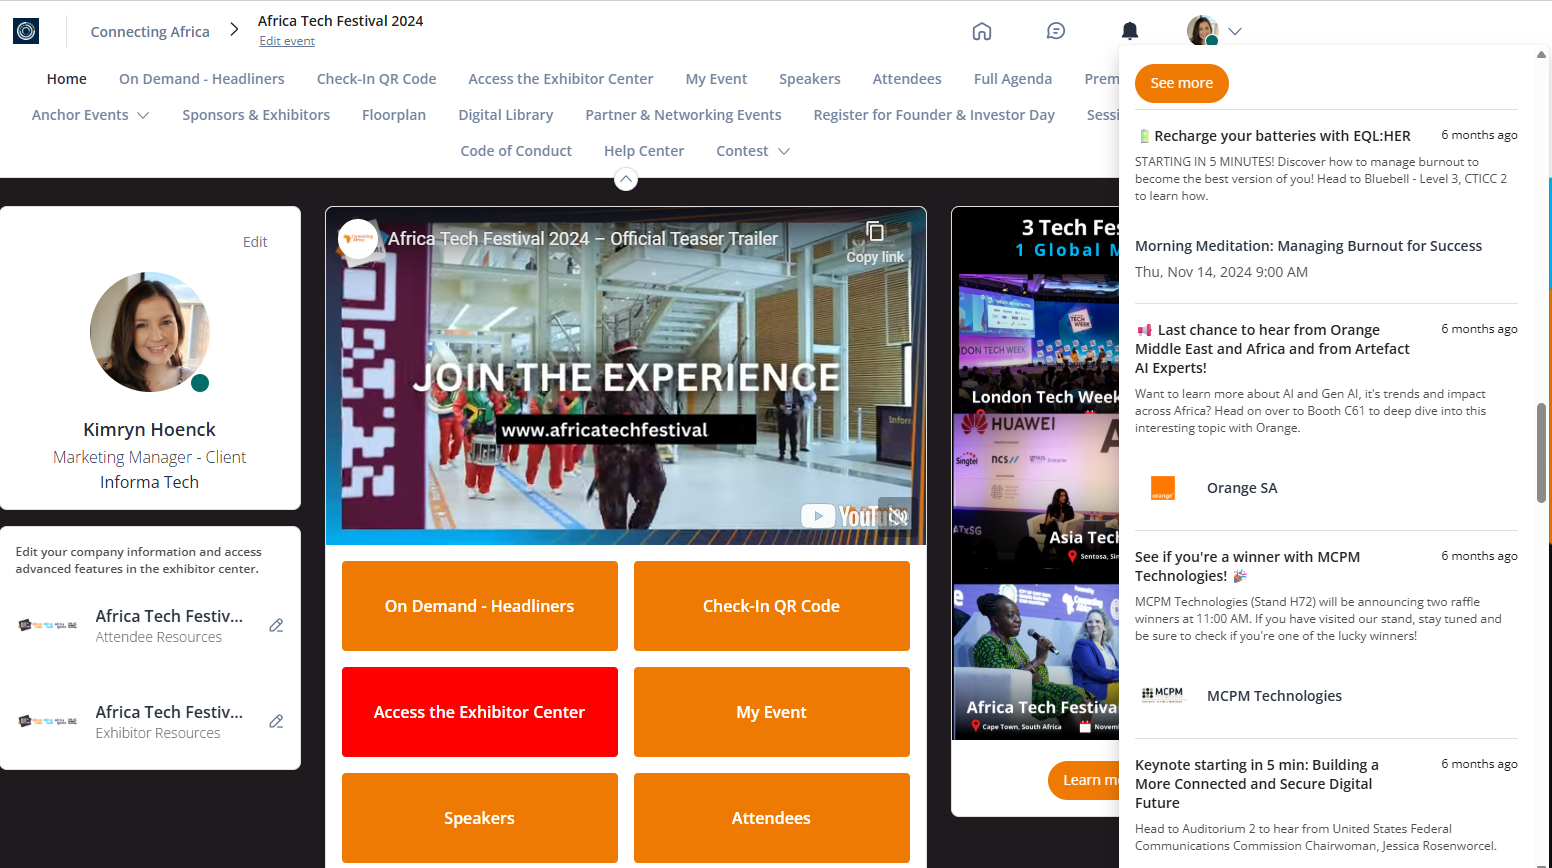Image resolution: width=1552 pixels, height=868 pixels.
Task: Click the Edit event link
Action: click(x=287, y=41)
